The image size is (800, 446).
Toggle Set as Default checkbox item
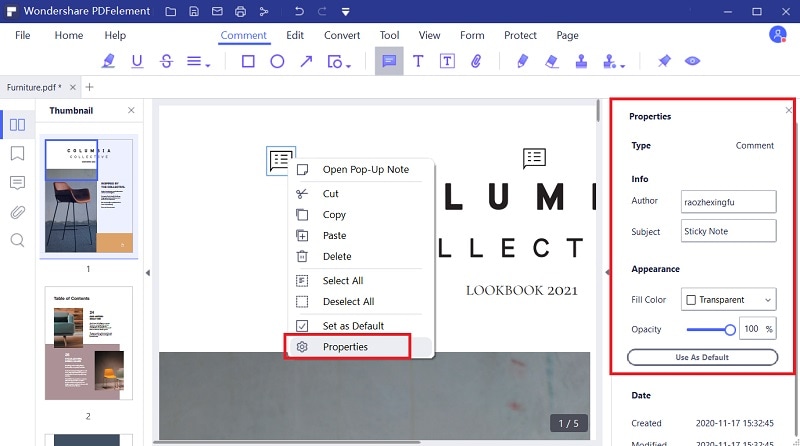(360, 326)
